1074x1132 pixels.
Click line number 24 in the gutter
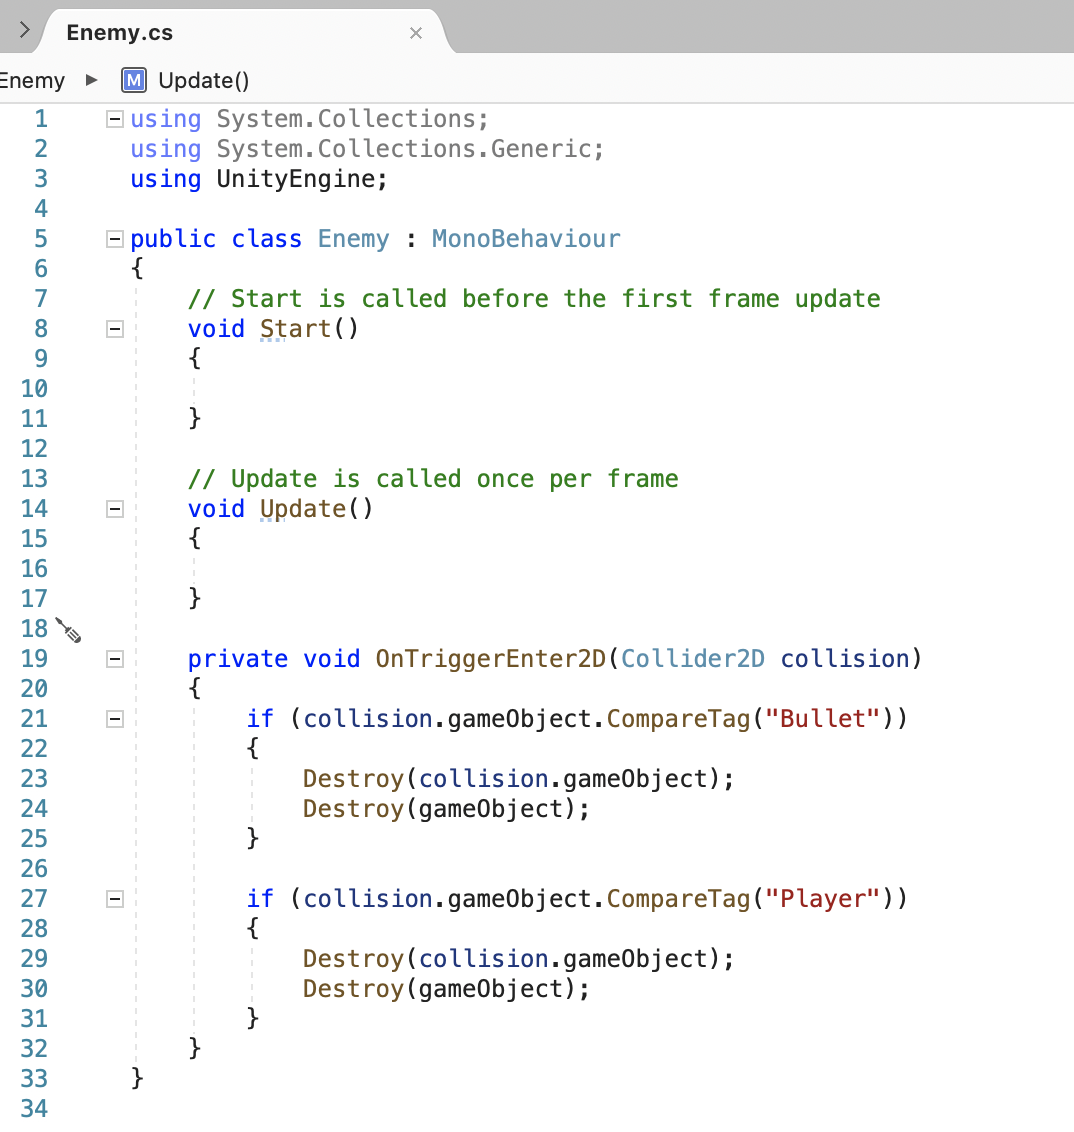[x=34, y=809]
